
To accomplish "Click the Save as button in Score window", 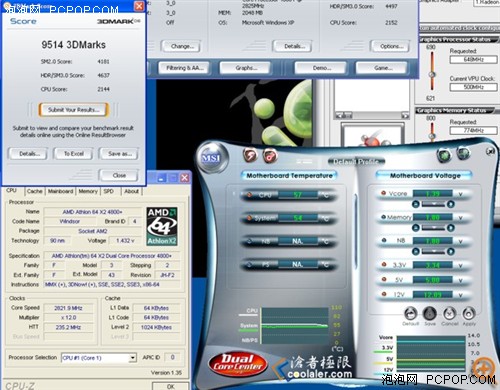I will pyautogui.click(x=119, y=154).
